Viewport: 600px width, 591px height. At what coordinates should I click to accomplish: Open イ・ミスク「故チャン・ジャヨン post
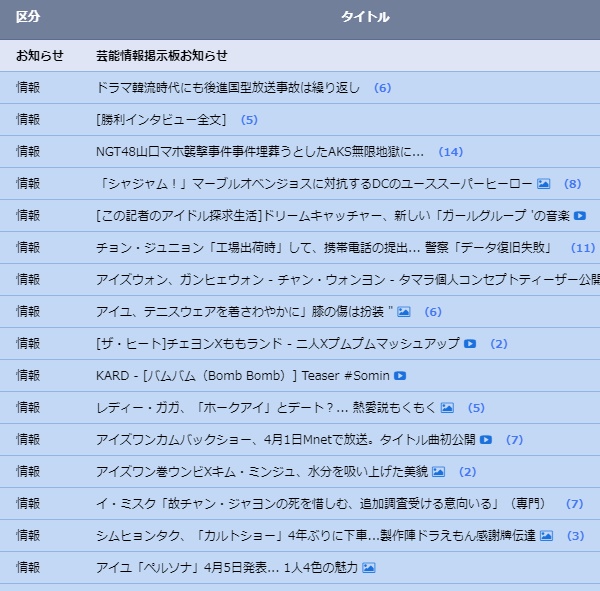pos(320,503)
